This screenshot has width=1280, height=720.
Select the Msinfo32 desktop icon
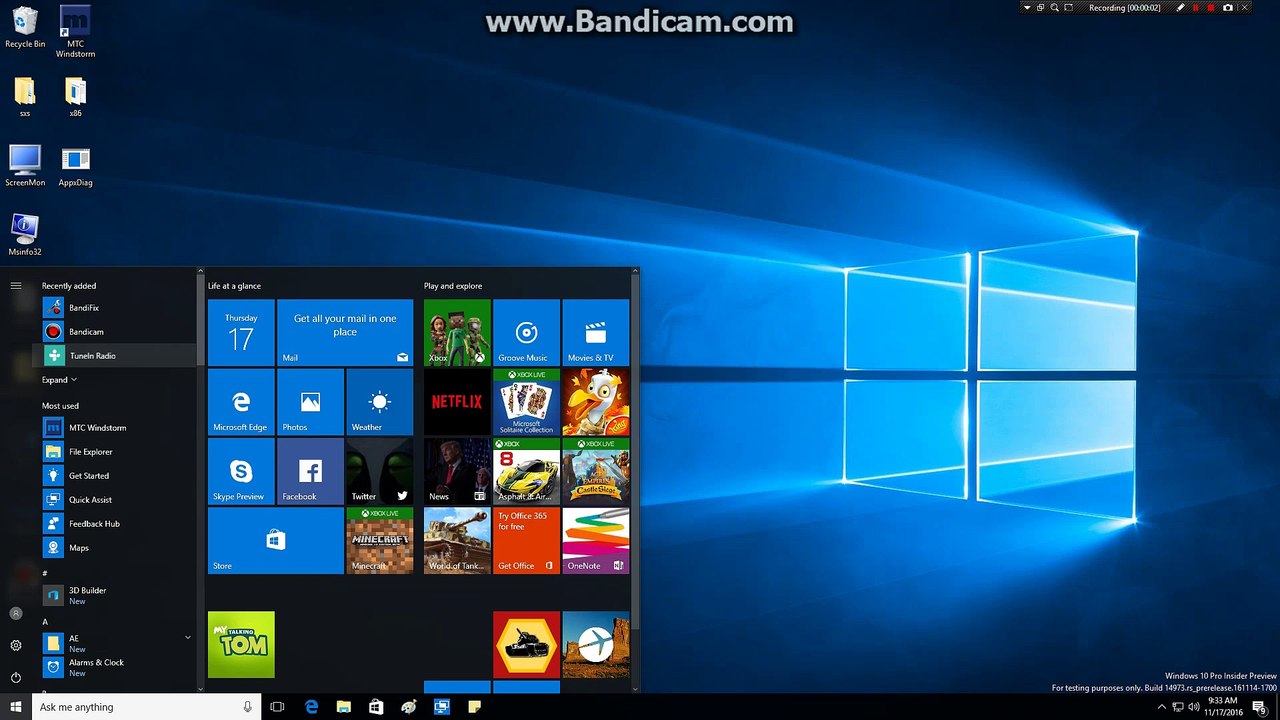click(x=25, y=235)
